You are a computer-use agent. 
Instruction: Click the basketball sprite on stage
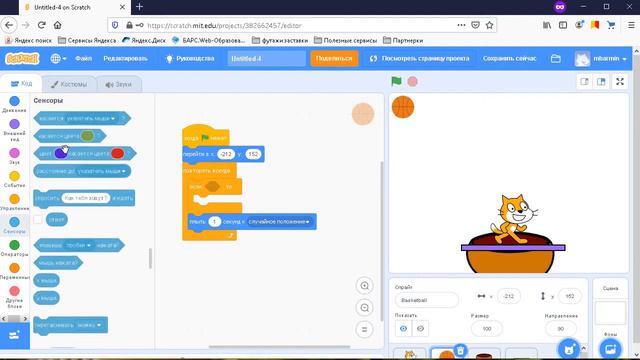[x=403, y=107]
